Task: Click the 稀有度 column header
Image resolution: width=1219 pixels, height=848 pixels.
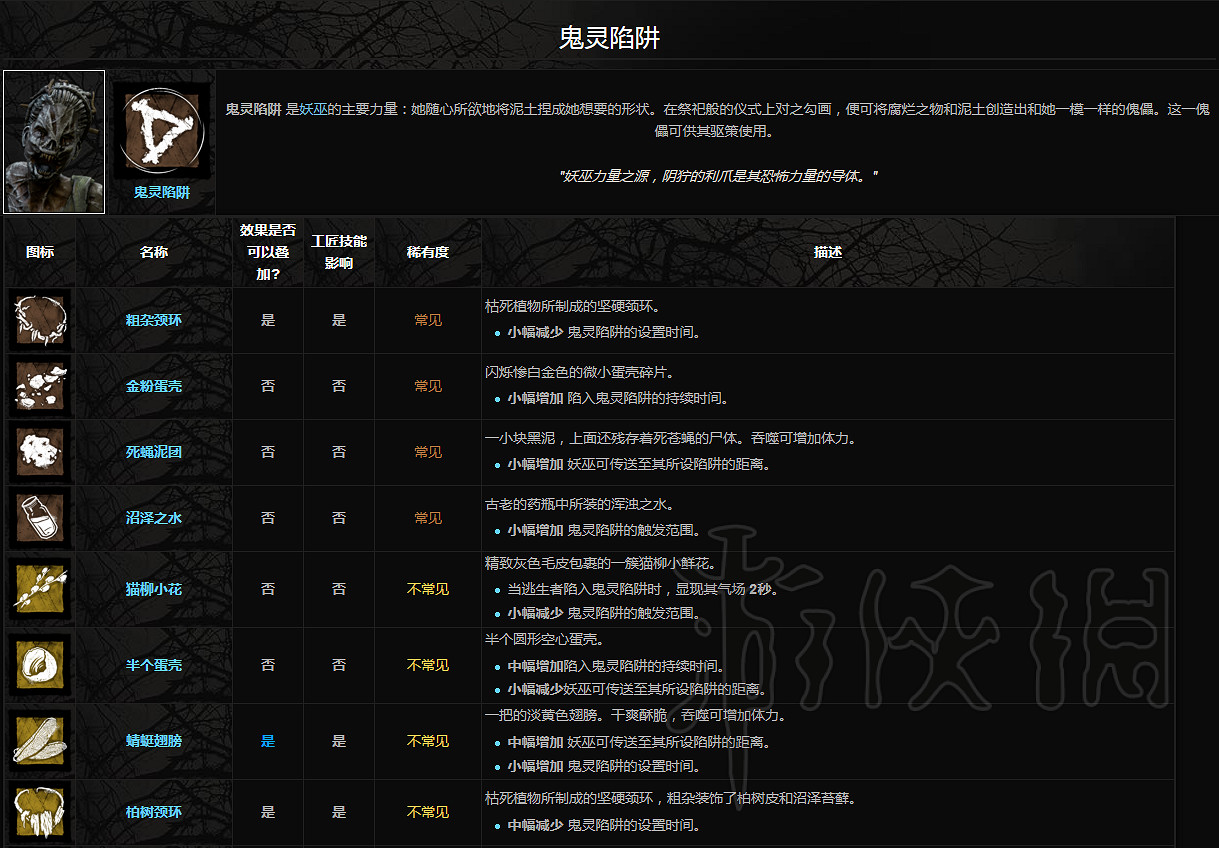Action: (x=427, y=252)
